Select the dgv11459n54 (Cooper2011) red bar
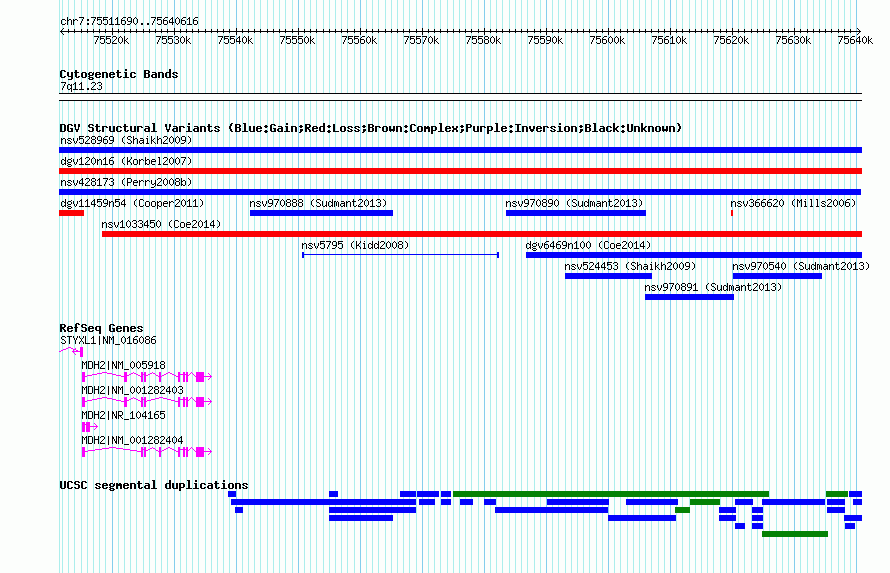This screenshot has width=890, height=573. [x=72, y=213]
